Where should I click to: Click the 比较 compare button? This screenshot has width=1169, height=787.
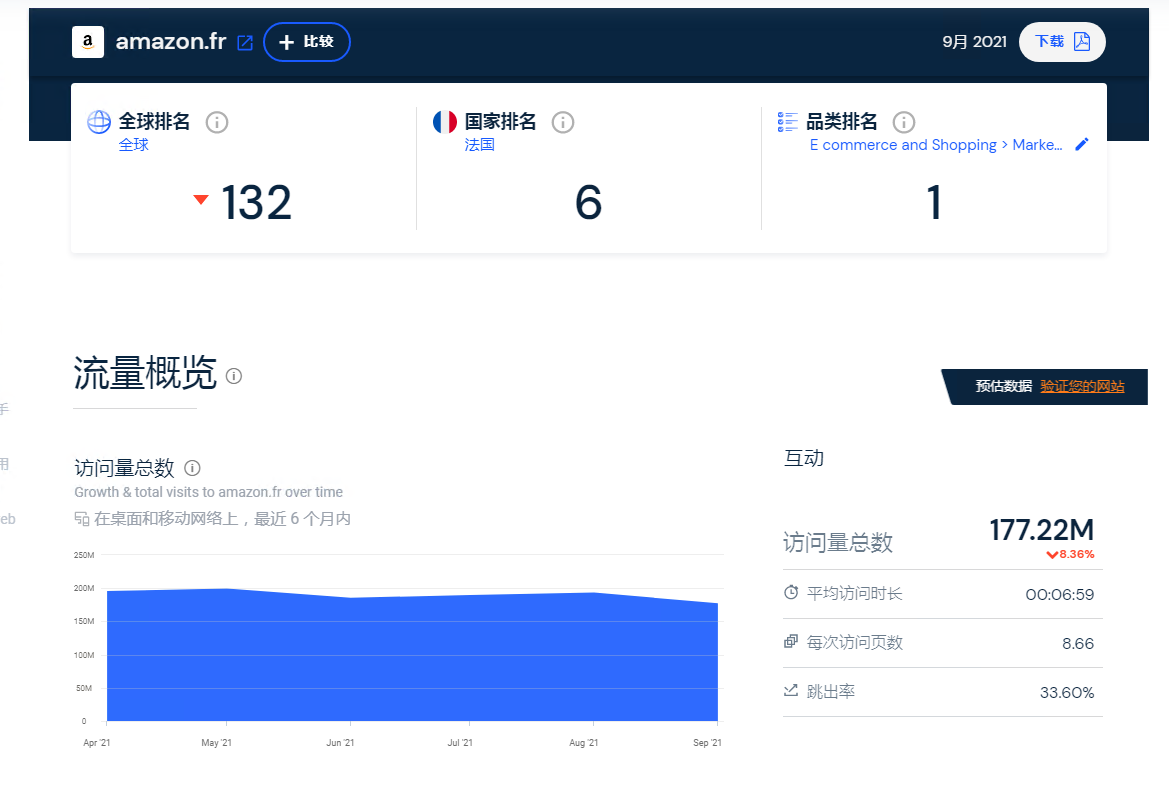[x=306, y=42]
